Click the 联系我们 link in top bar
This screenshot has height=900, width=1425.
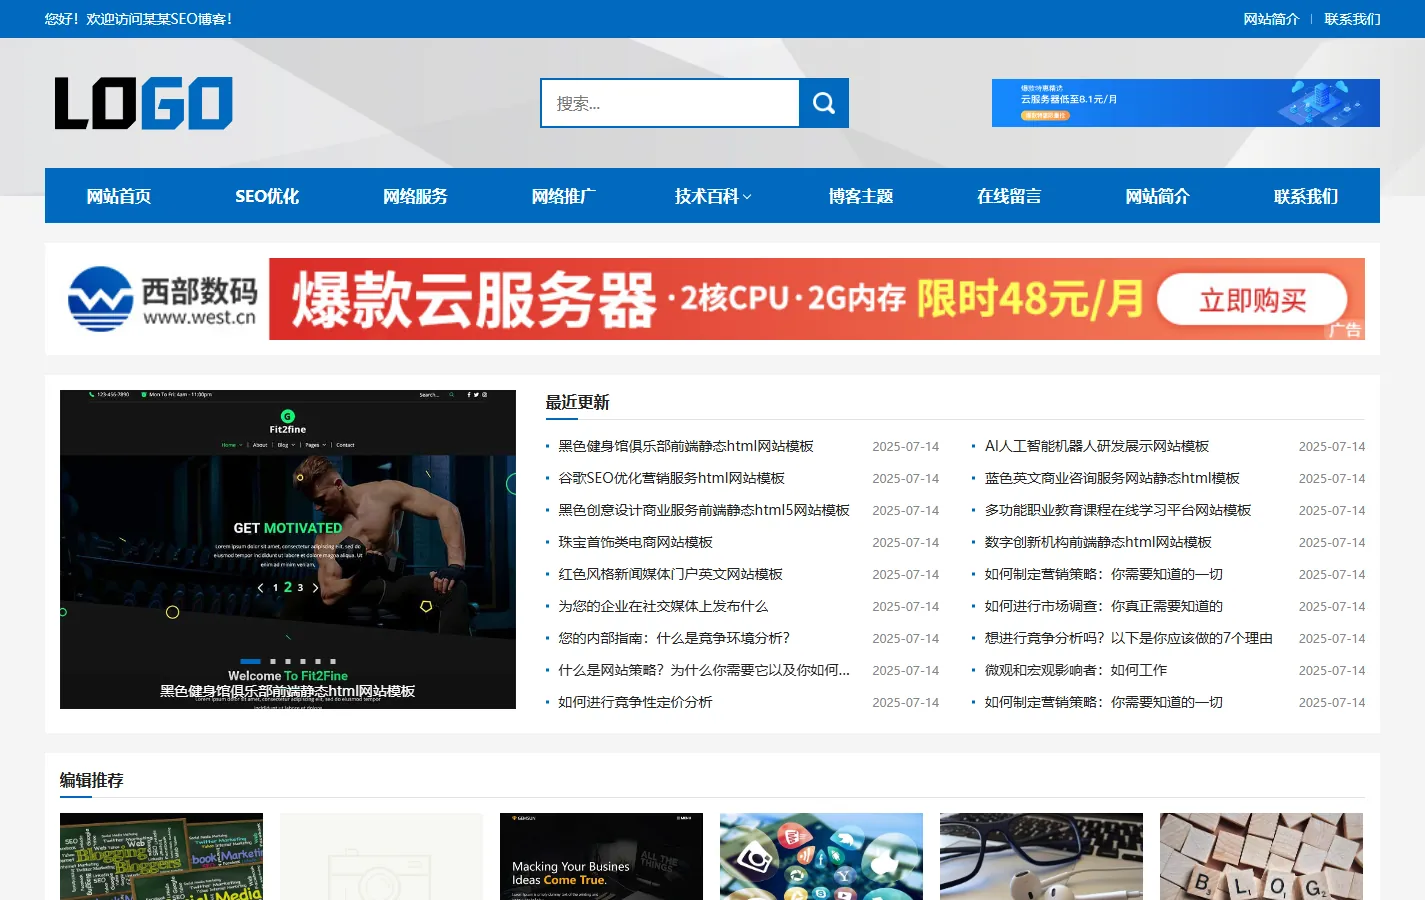(1352, 19)
